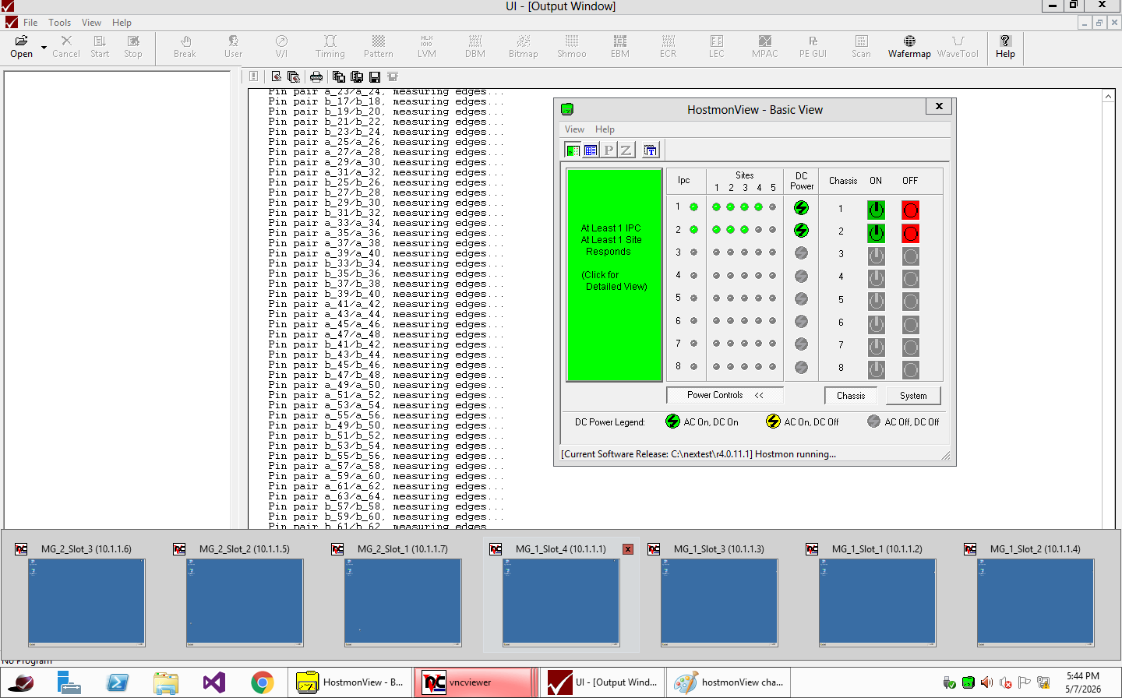Open Chrome from the taskbar
This screenshot has height=698, width=1124.
(262, 682)
